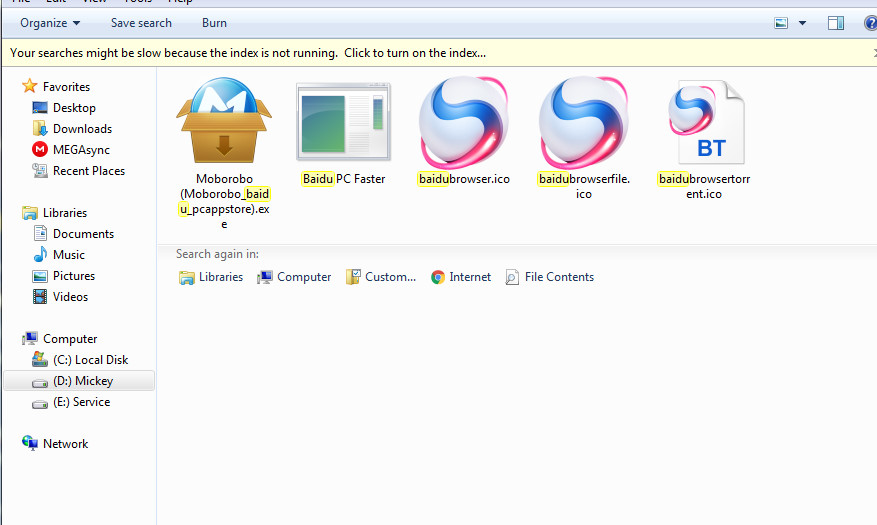Viewport: 877px width, 525px height.
Task: Search again in Custom locations
Action: [381, 277]
